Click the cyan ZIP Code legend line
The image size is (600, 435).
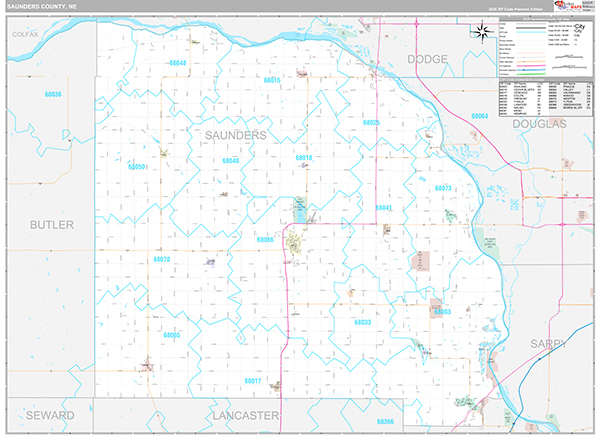[531, 33]
